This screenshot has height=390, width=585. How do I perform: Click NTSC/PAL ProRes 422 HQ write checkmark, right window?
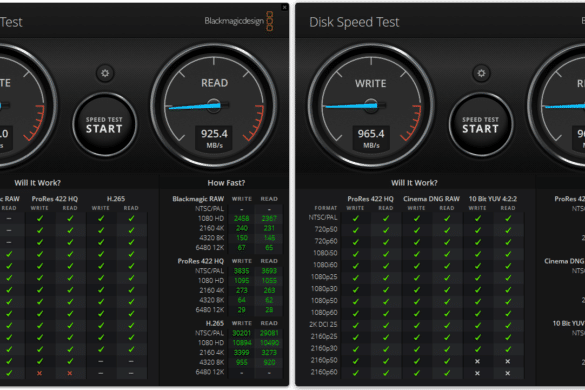356,218
